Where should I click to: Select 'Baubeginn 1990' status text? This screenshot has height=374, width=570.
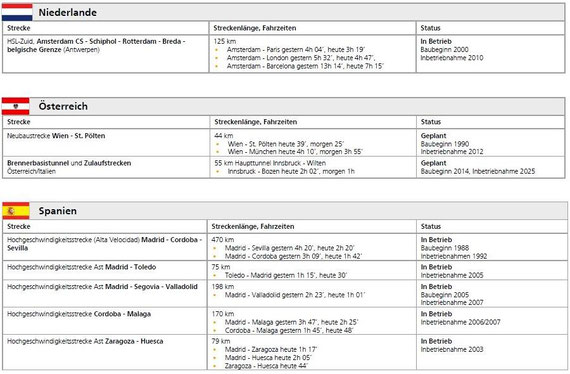coord(445,144)
